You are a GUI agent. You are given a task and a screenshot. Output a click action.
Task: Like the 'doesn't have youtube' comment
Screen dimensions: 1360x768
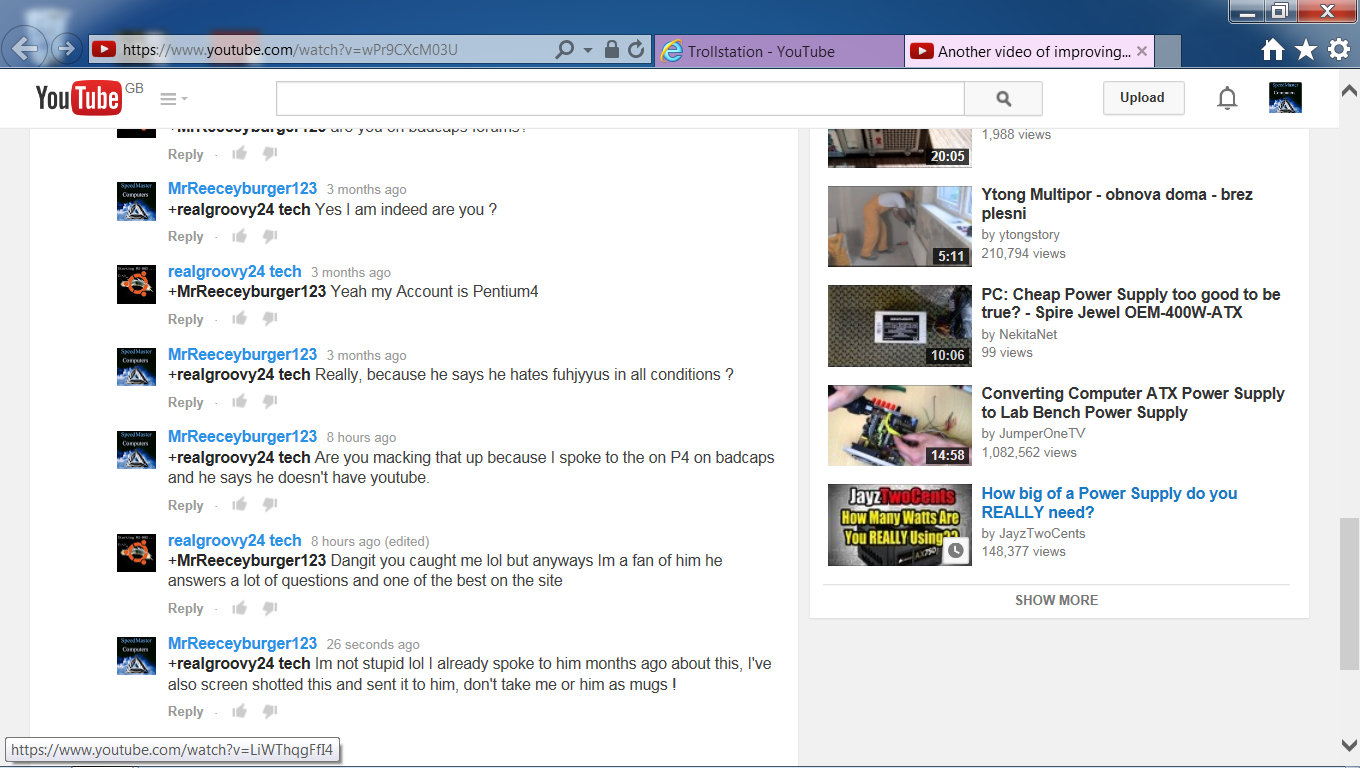[x=240, y=505]
